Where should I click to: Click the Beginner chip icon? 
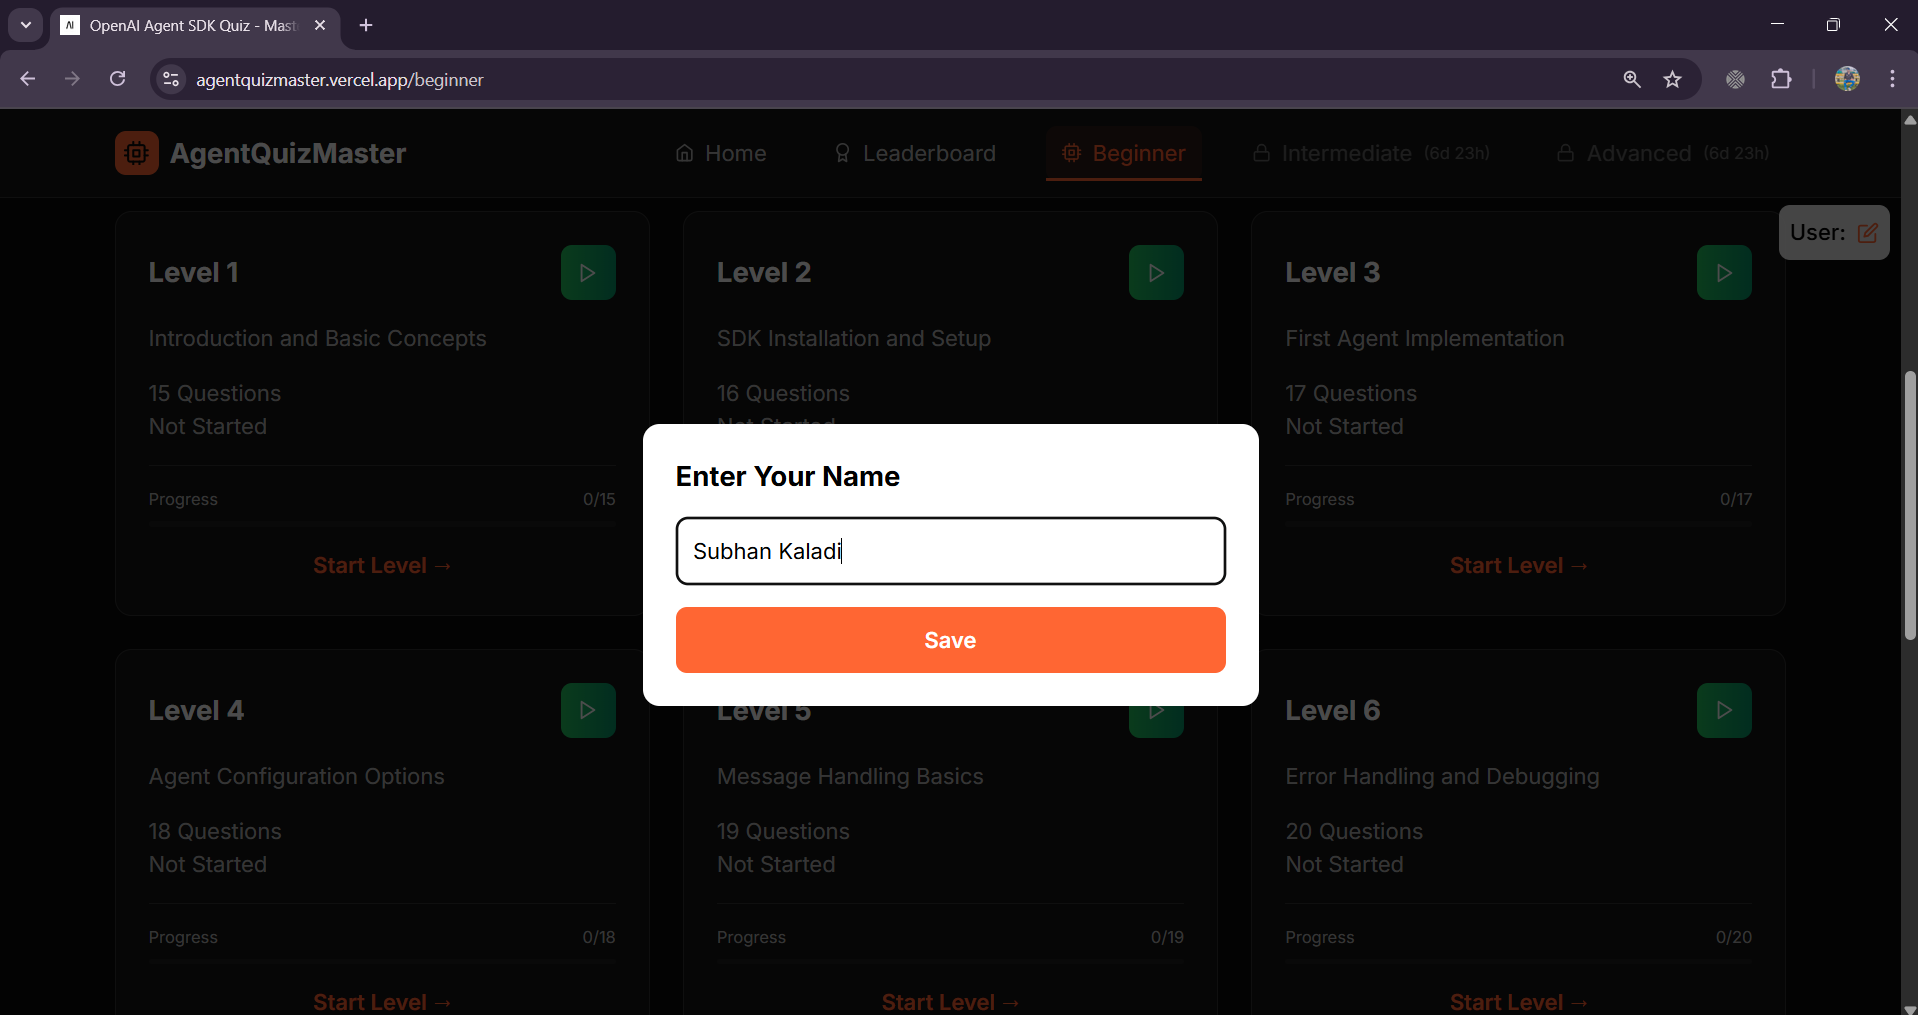coord(1071,153)
